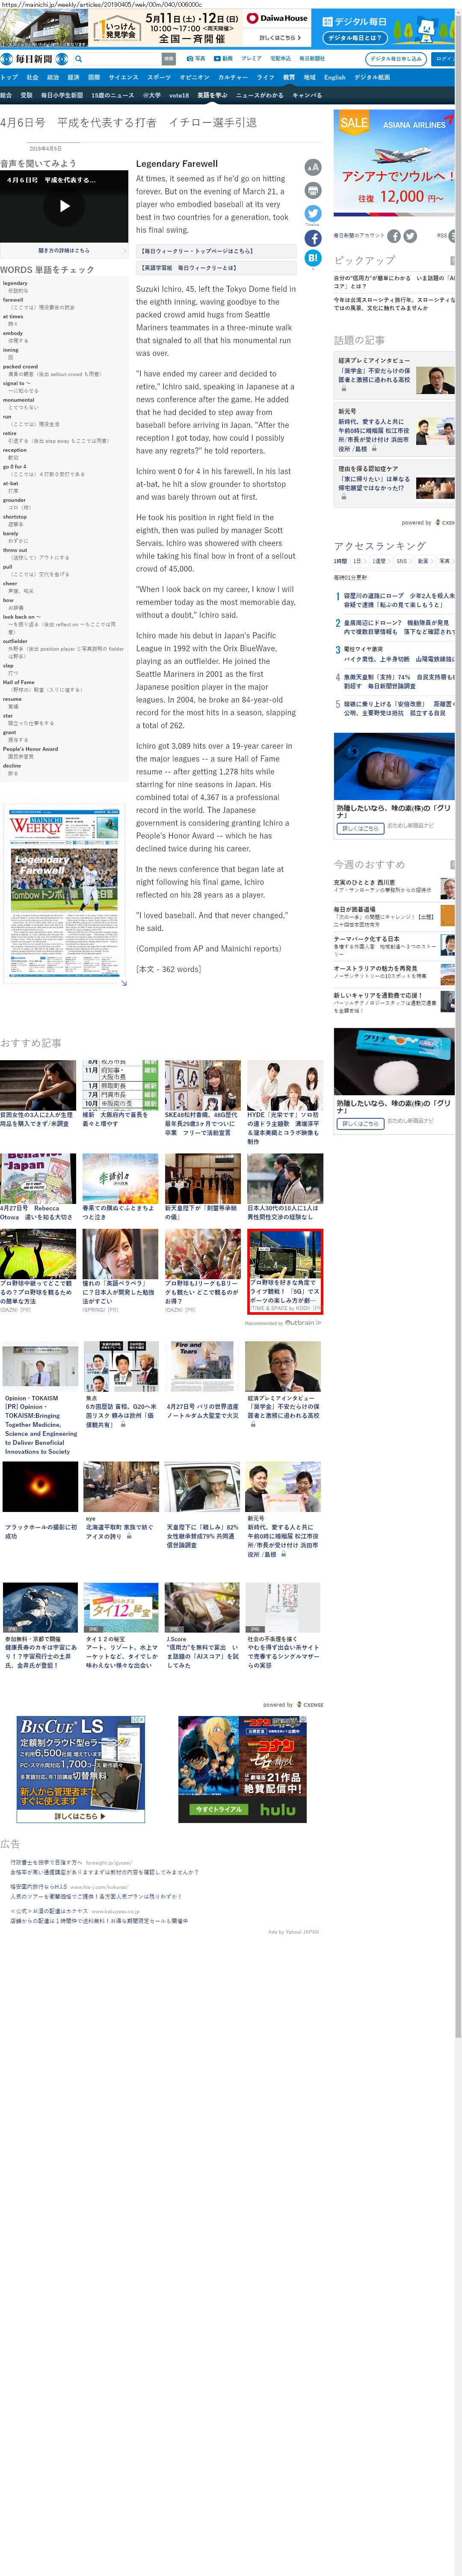
Task: Share article via Twitter bird icon
Action: 313,214
